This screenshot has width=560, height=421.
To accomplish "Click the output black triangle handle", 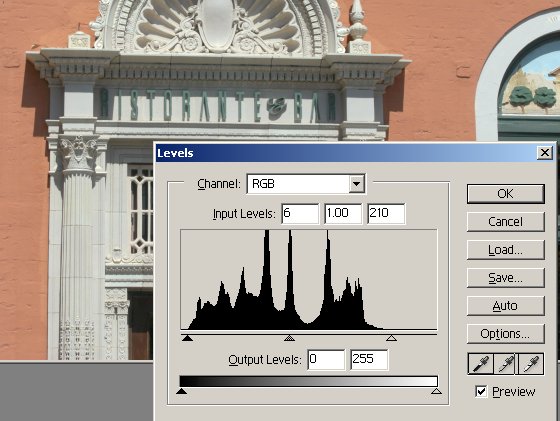I will [181, 391].
